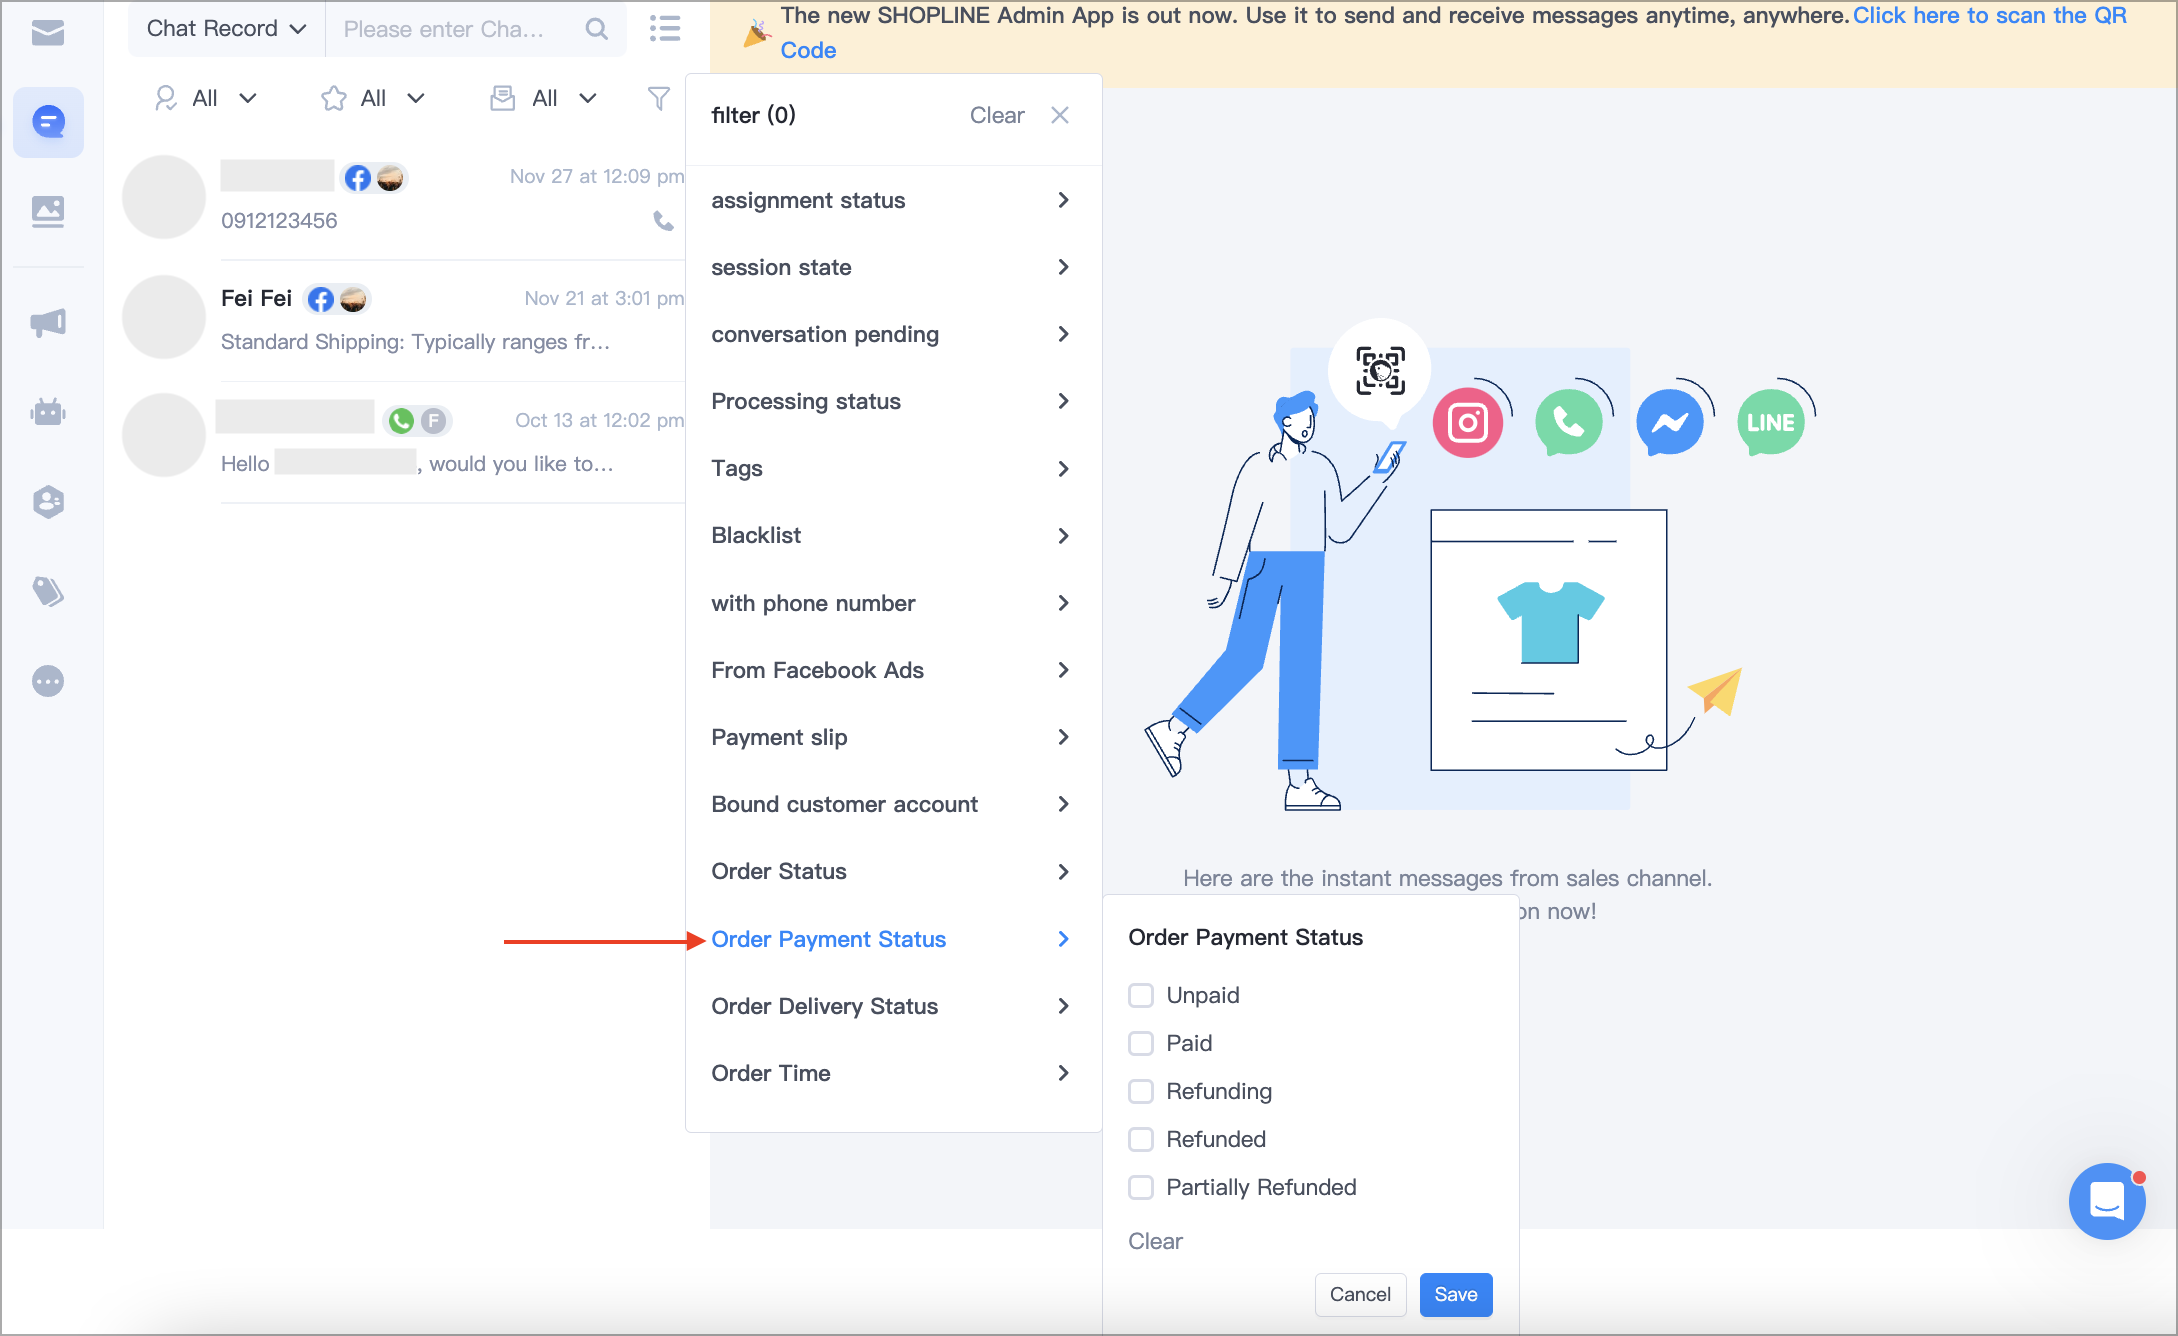
Task: Open the broadcast megaphone sidebar icon
Action: click(x=48, y=322)
